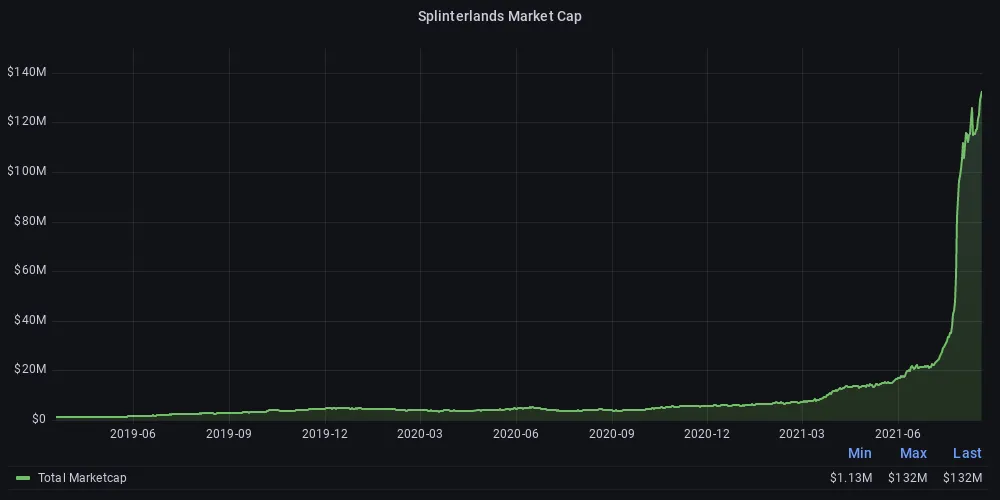Sort legend by the Max column
The height and width of the screenshot is (500, 1000).
pos(913,453)
